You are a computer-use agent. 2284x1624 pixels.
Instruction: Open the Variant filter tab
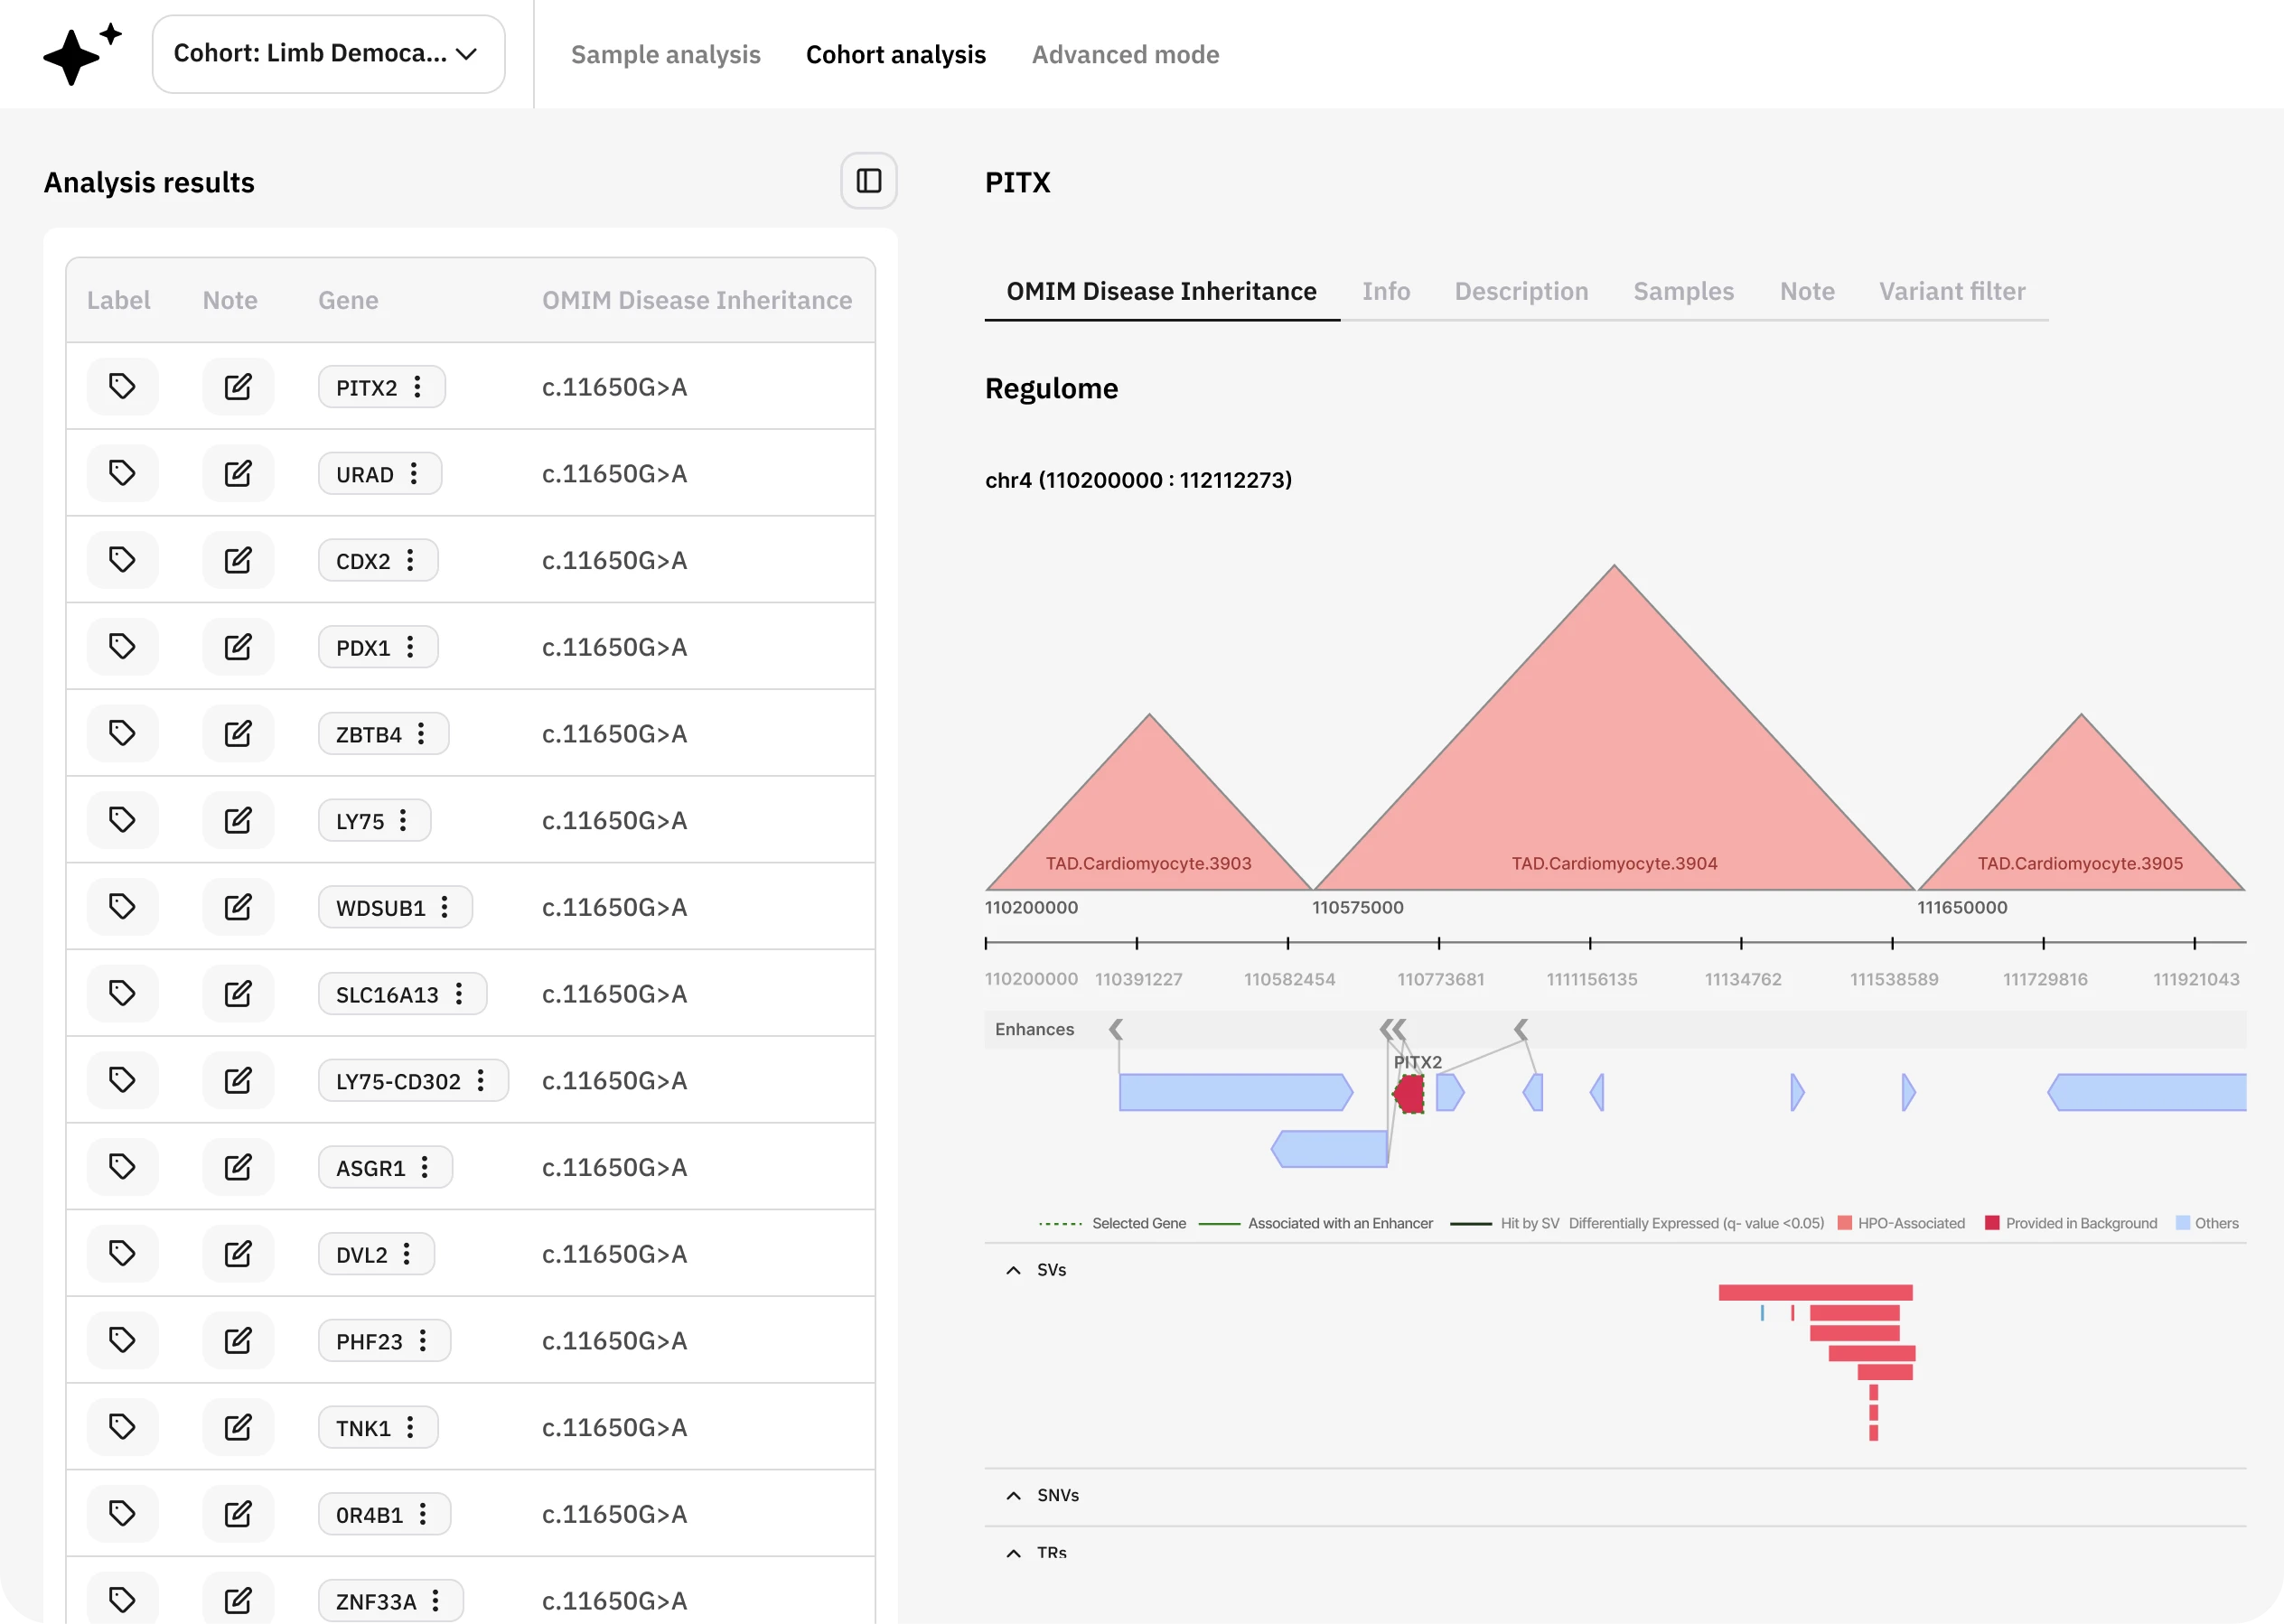click(x=1952, y=291)
